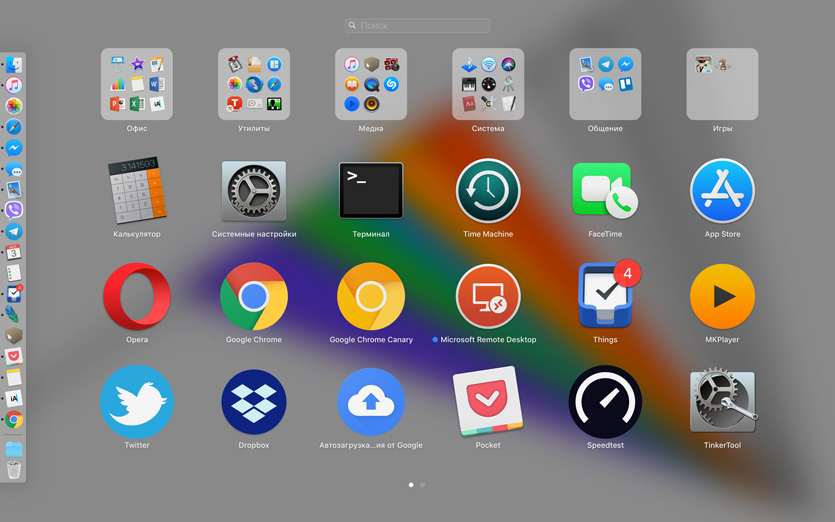Image resolution: width=835 pixels, height=522 pixels.
Task: Open Time Machine
Action: pyautogui.click(x=488, y=191)
